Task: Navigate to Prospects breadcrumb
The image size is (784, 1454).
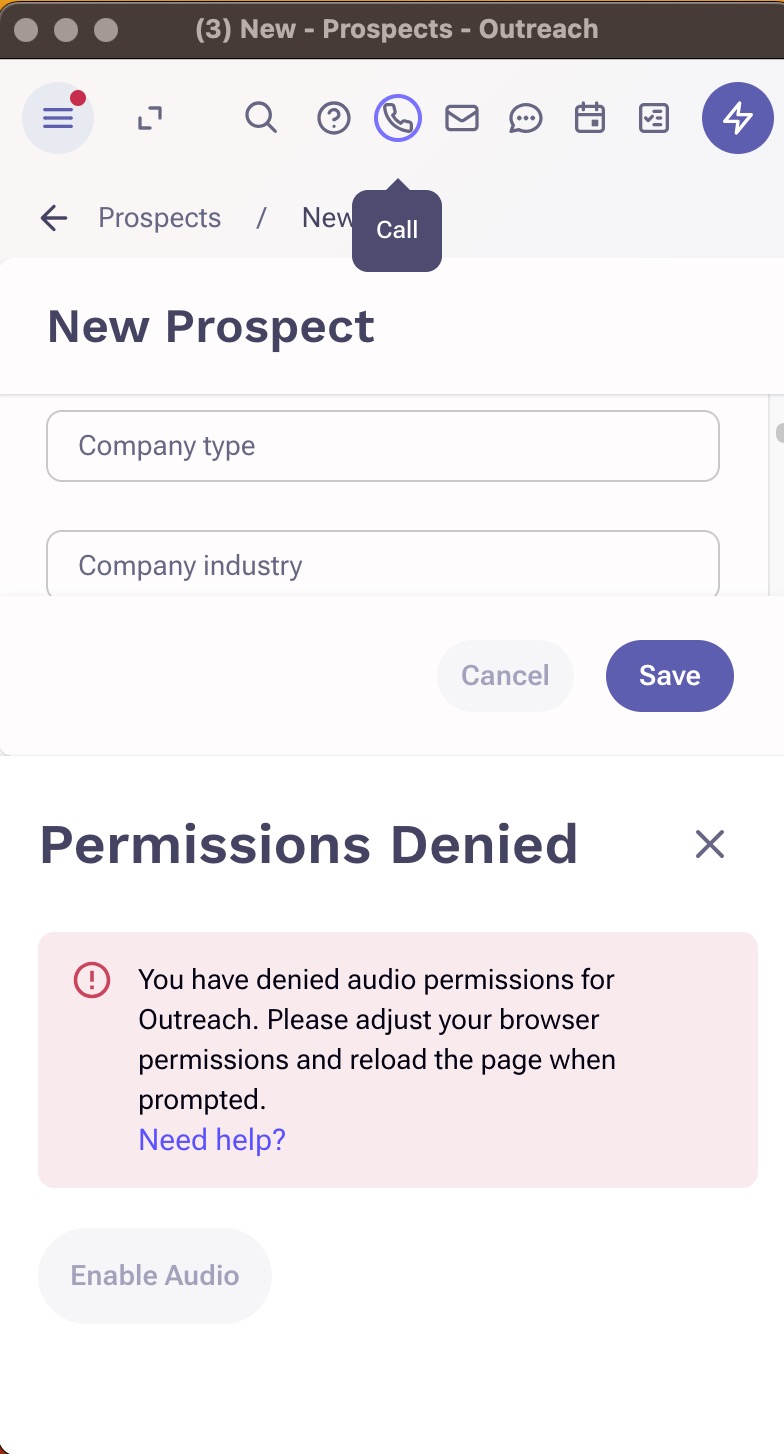Action: pos(160,218)
